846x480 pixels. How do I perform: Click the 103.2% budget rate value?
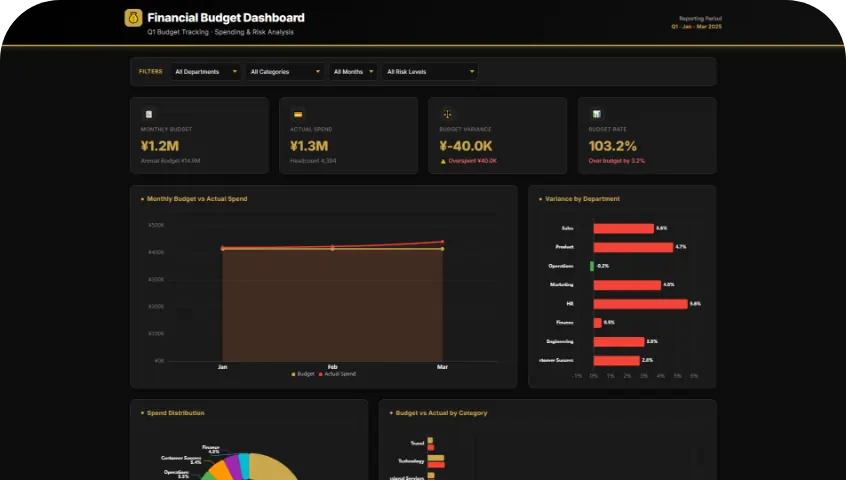point(612,146)
